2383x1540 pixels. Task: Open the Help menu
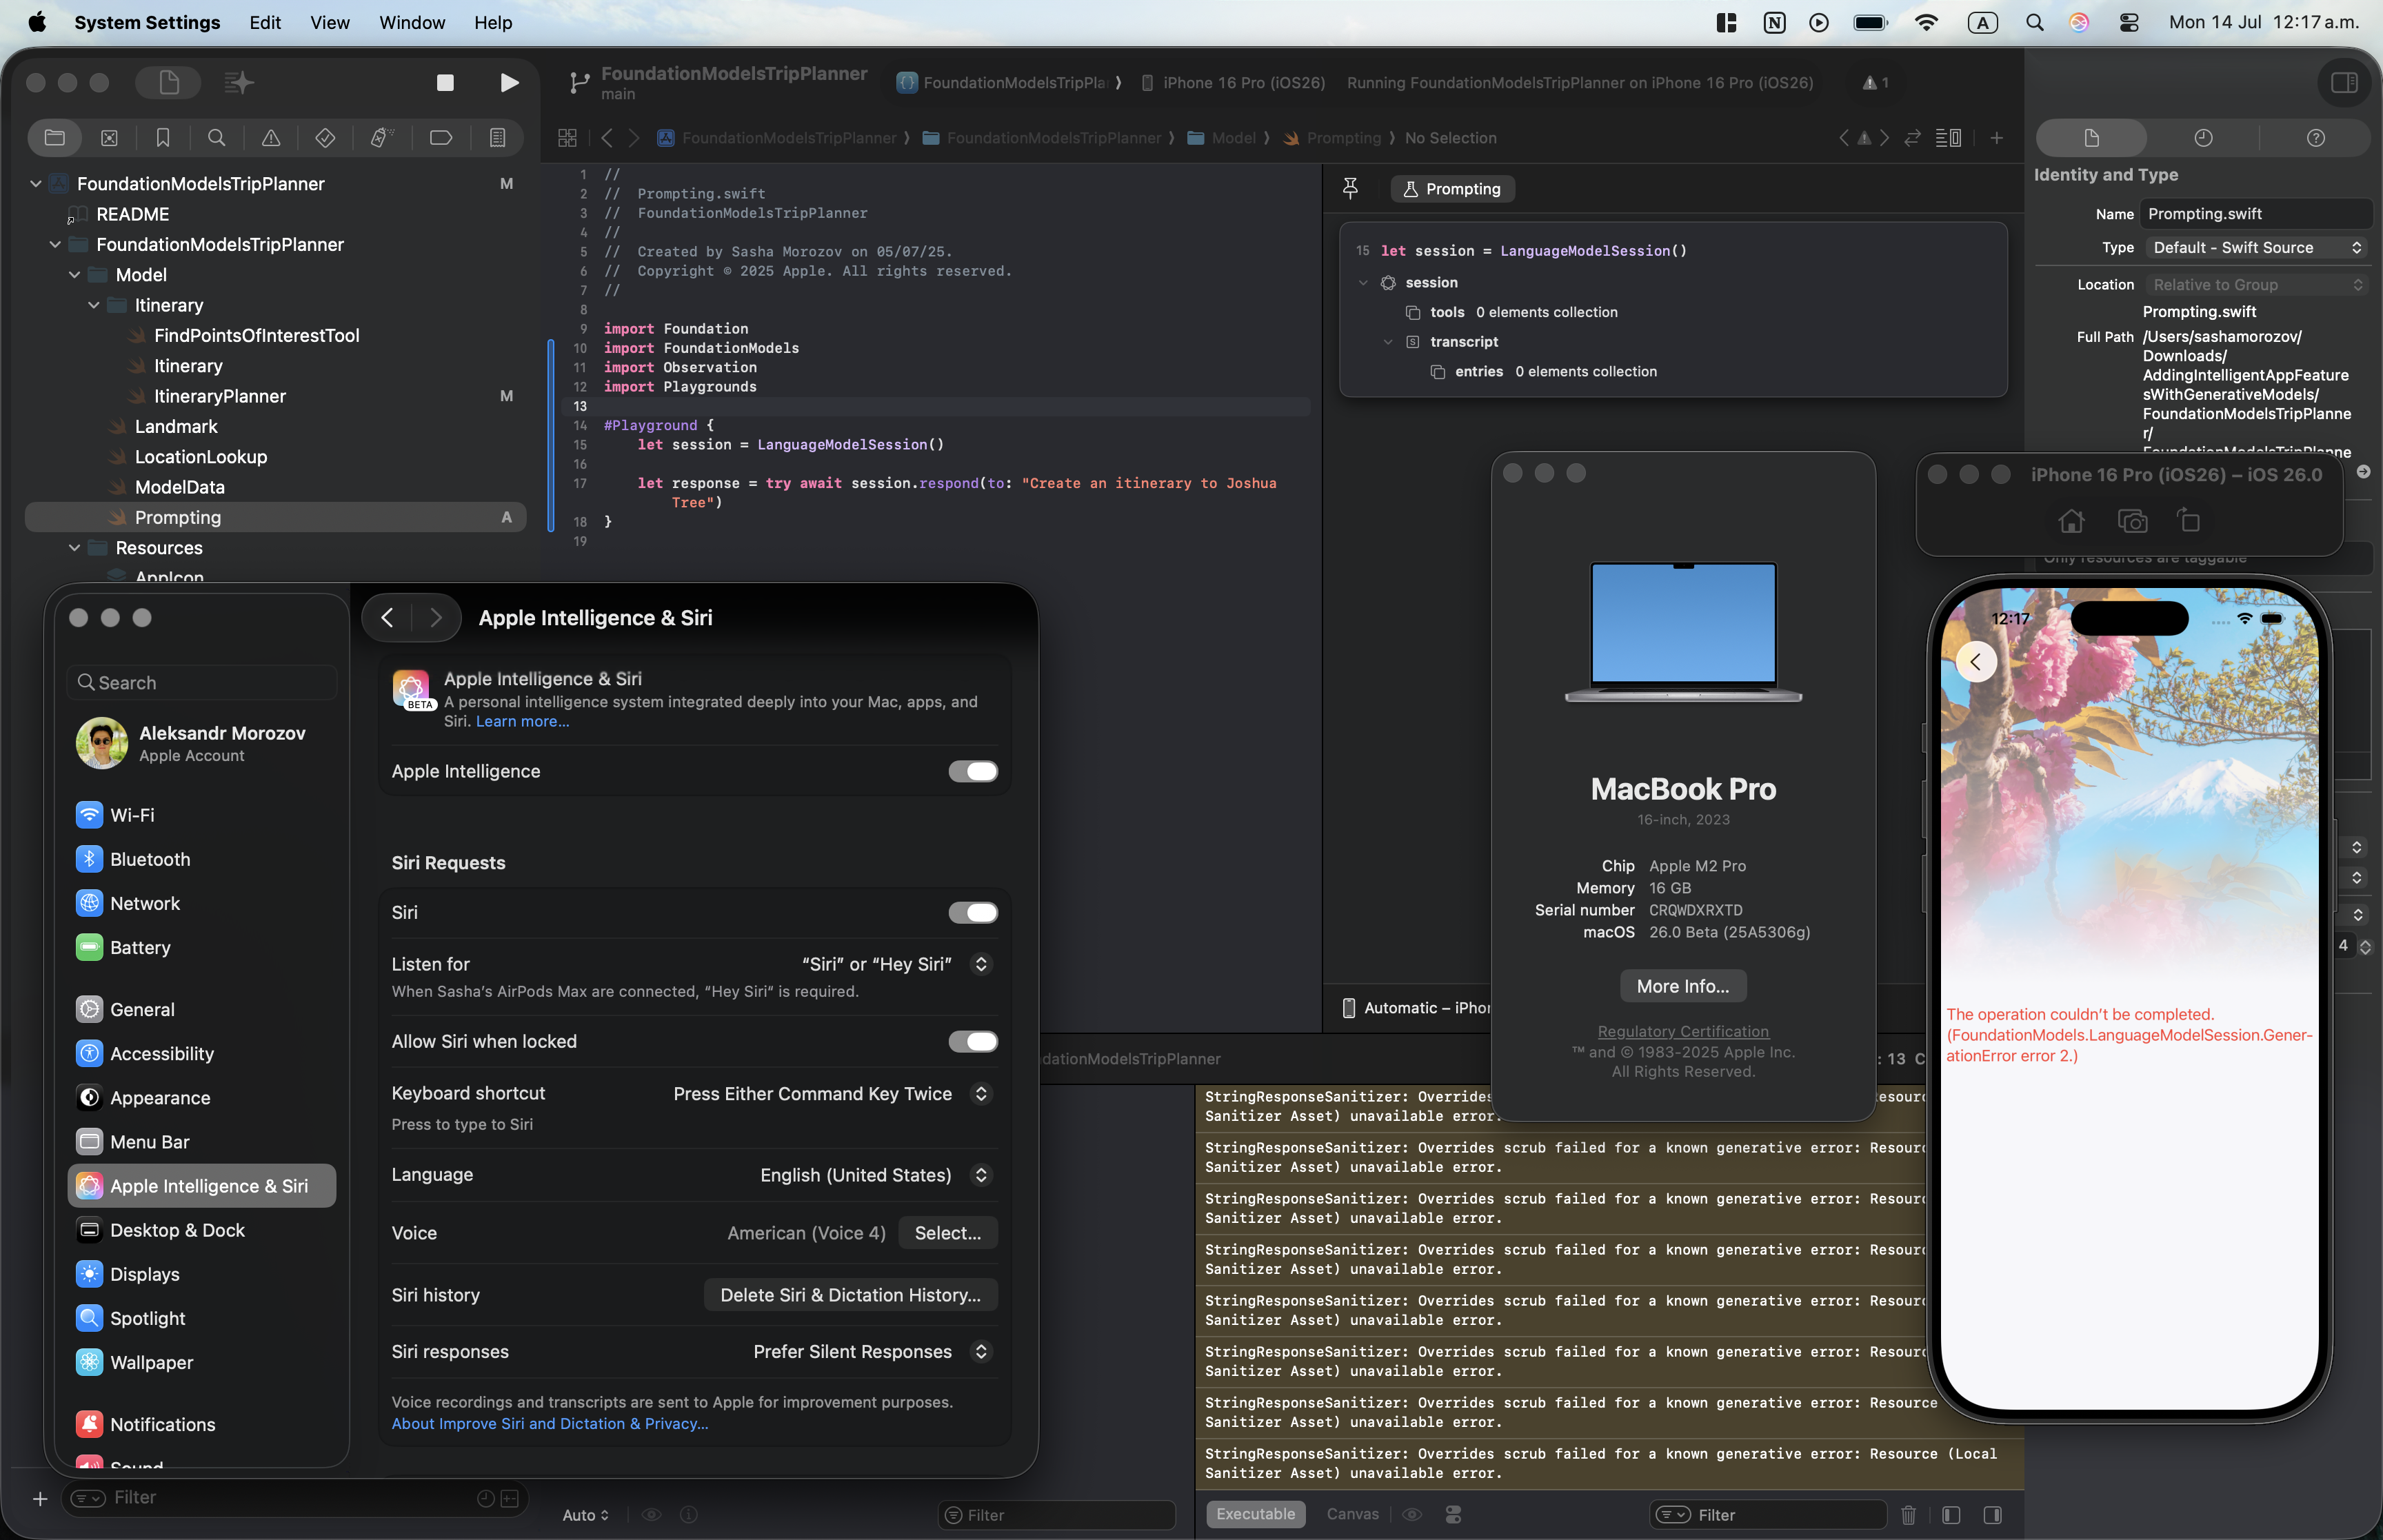[x=493, y=22]
